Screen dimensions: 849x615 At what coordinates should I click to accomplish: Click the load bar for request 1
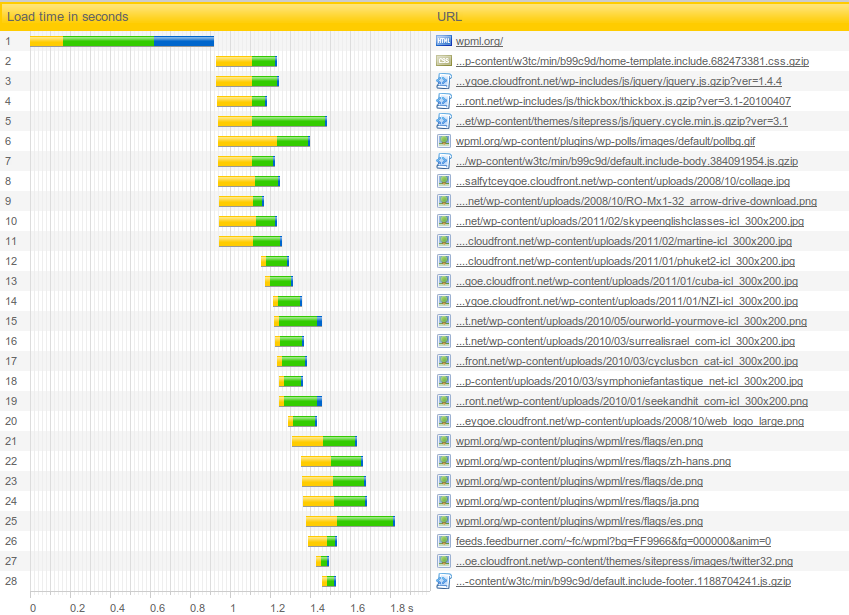(122, 41)
